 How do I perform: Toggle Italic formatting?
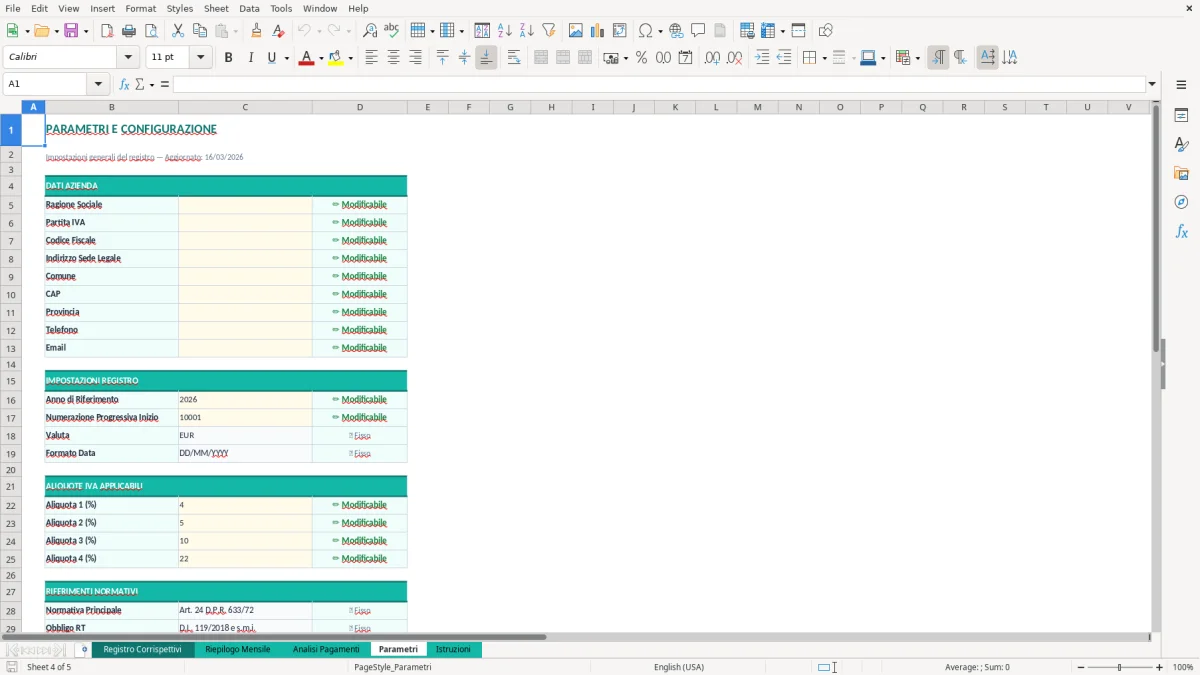pos(250,58)
